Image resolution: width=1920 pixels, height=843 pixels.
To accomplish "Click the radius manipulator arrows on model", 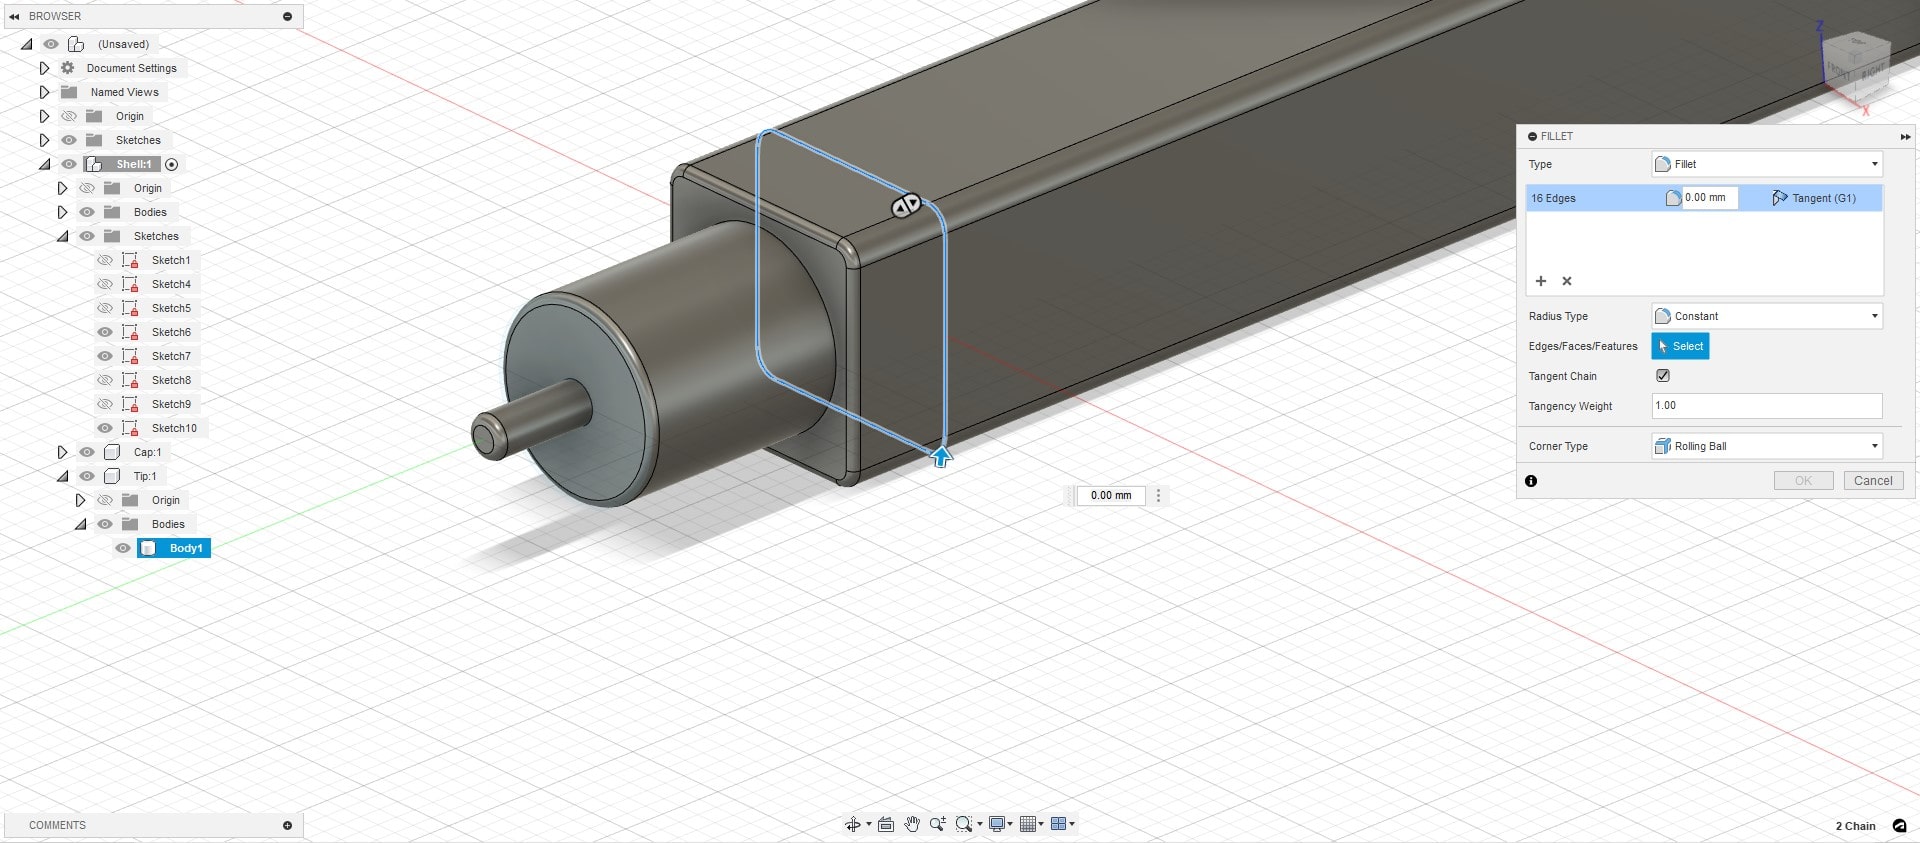I will 906,206.
